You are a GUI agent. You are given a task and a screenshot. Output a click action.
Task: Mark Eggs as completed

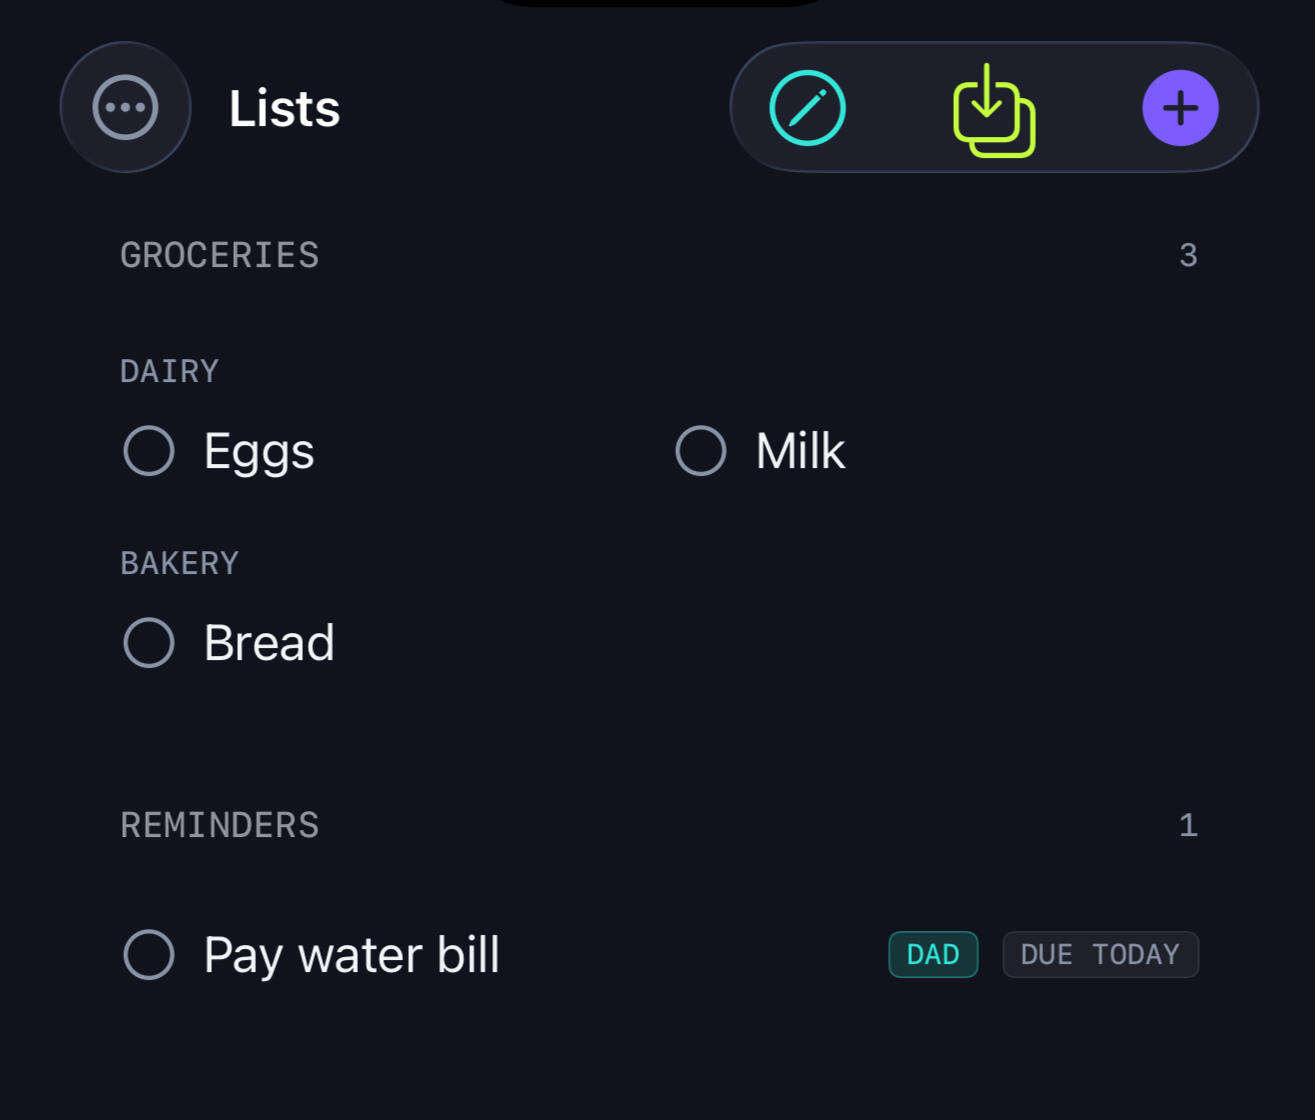[x=149, y=450]
